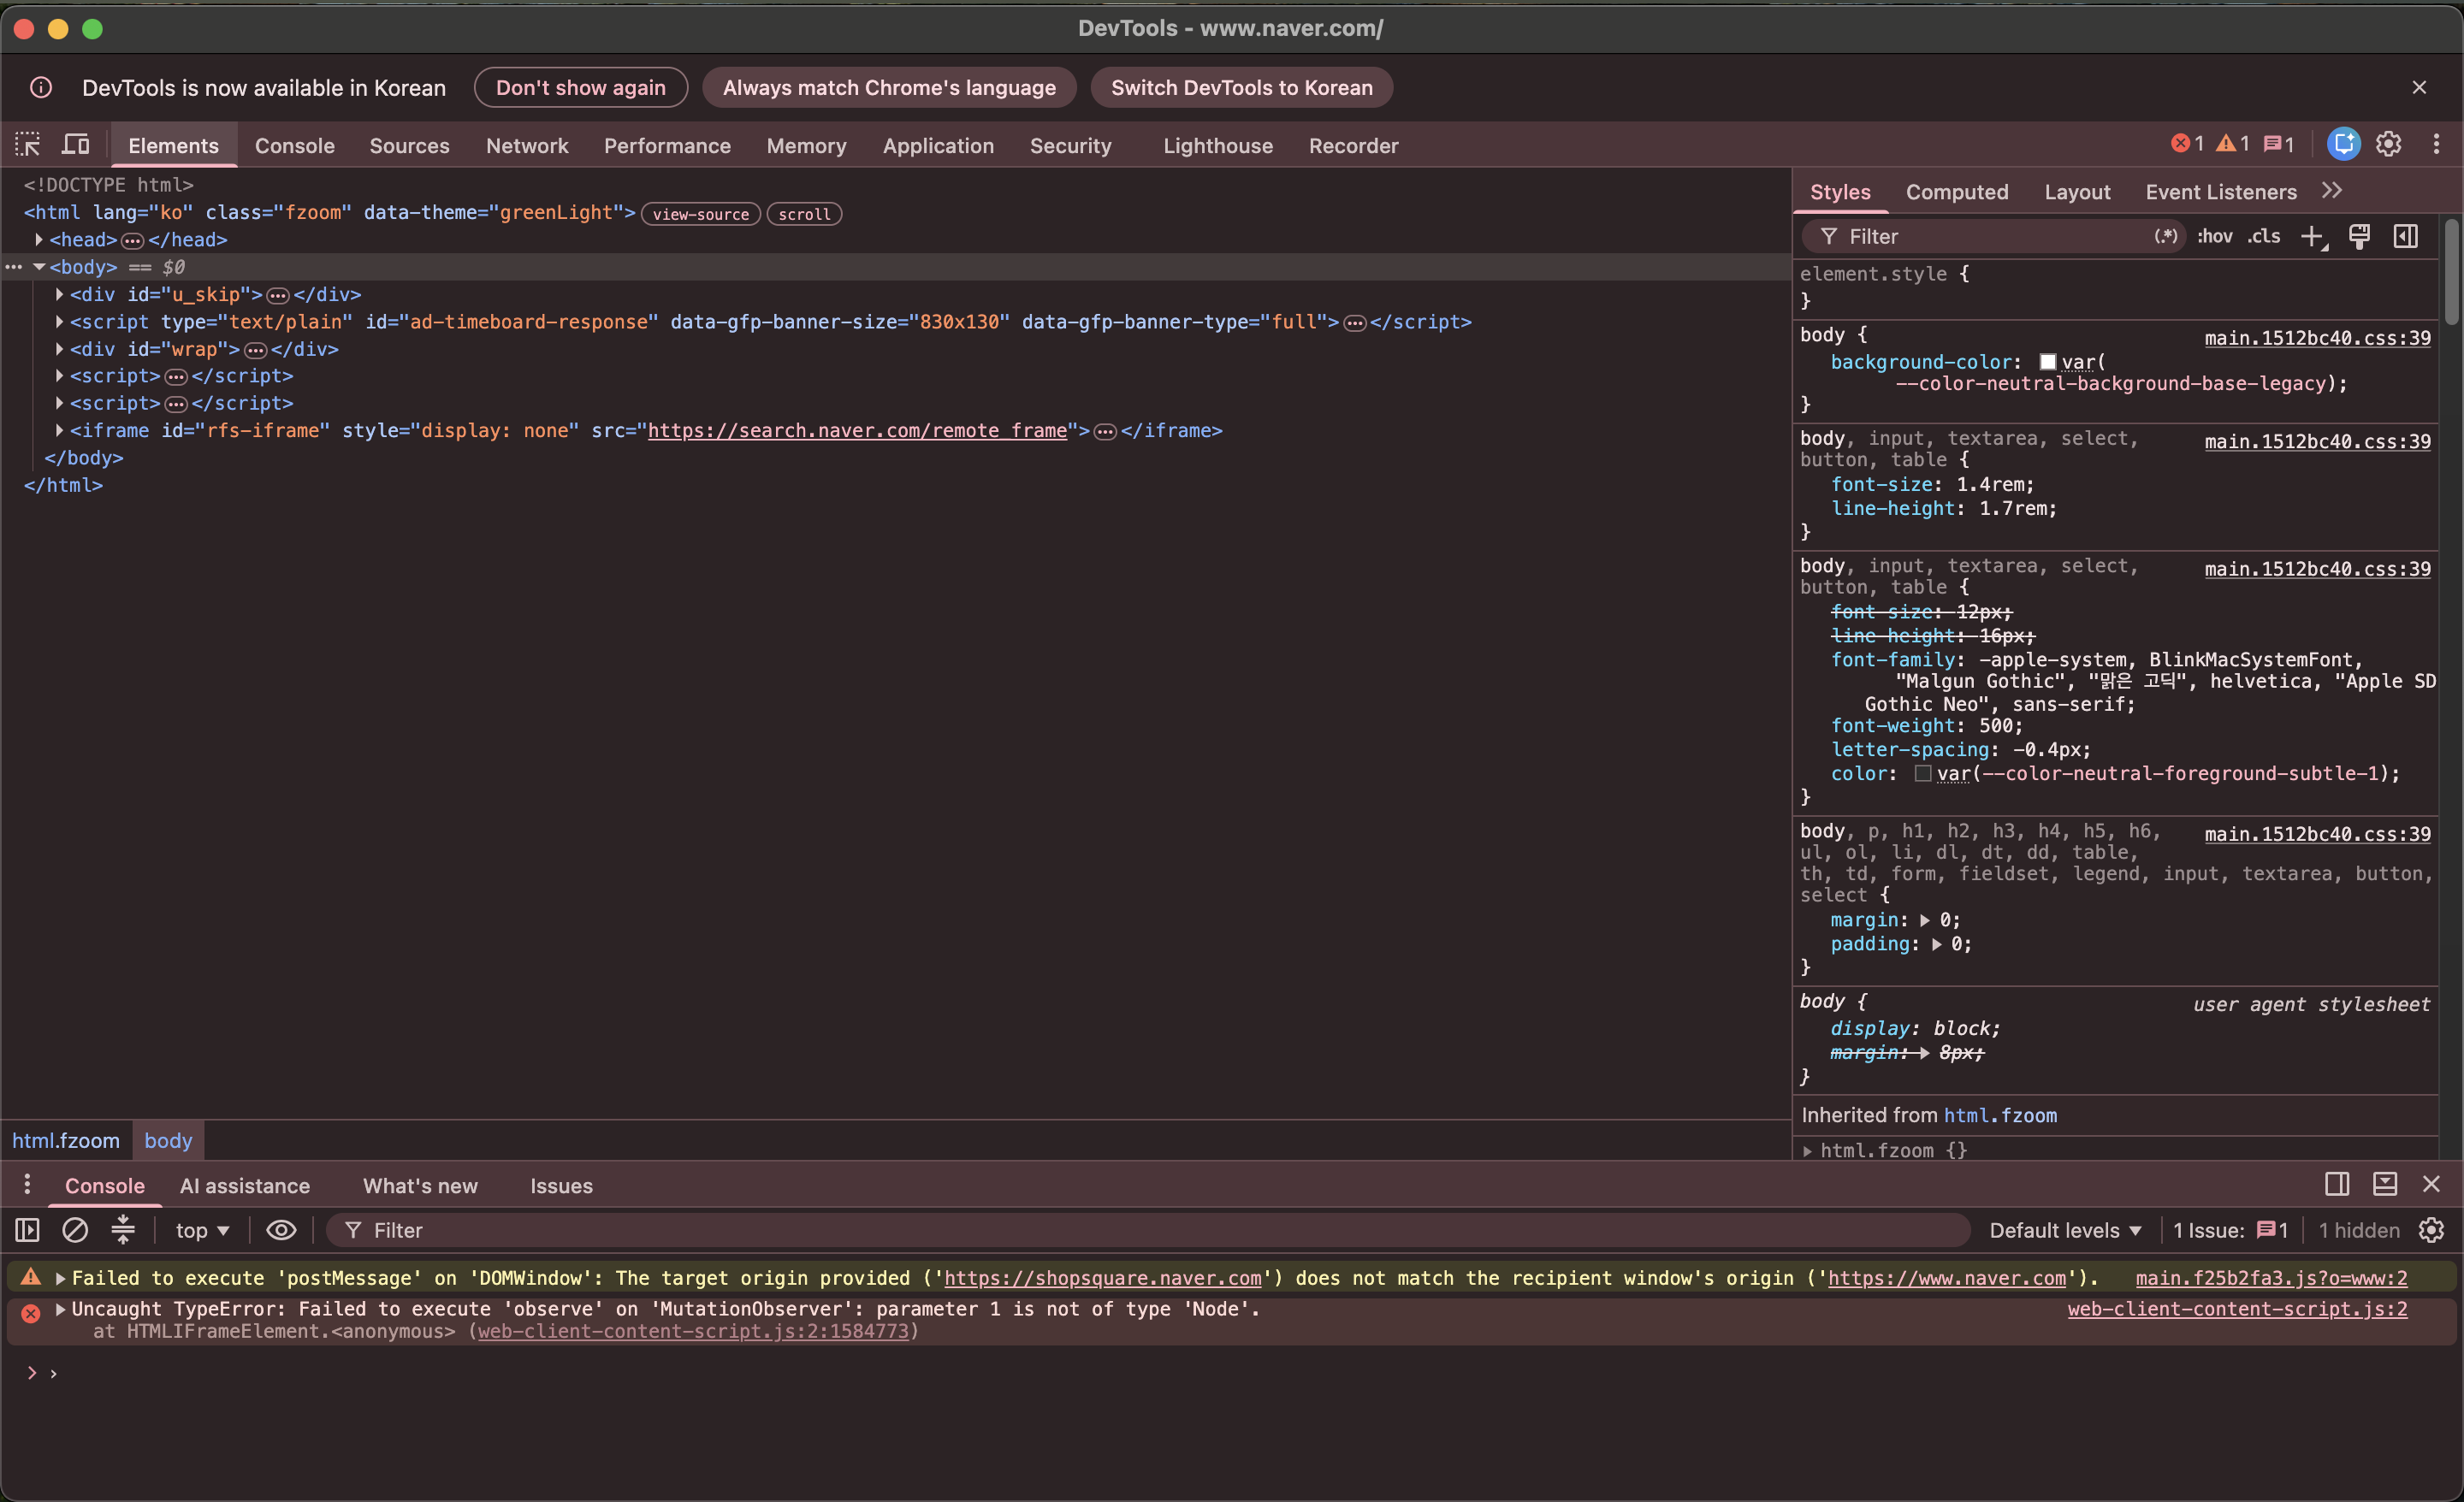Image resolution: width=2464 pixels, height=1502 pixels.
Task: Open the Event Listeners tab
Action: tap(2220, 192)
